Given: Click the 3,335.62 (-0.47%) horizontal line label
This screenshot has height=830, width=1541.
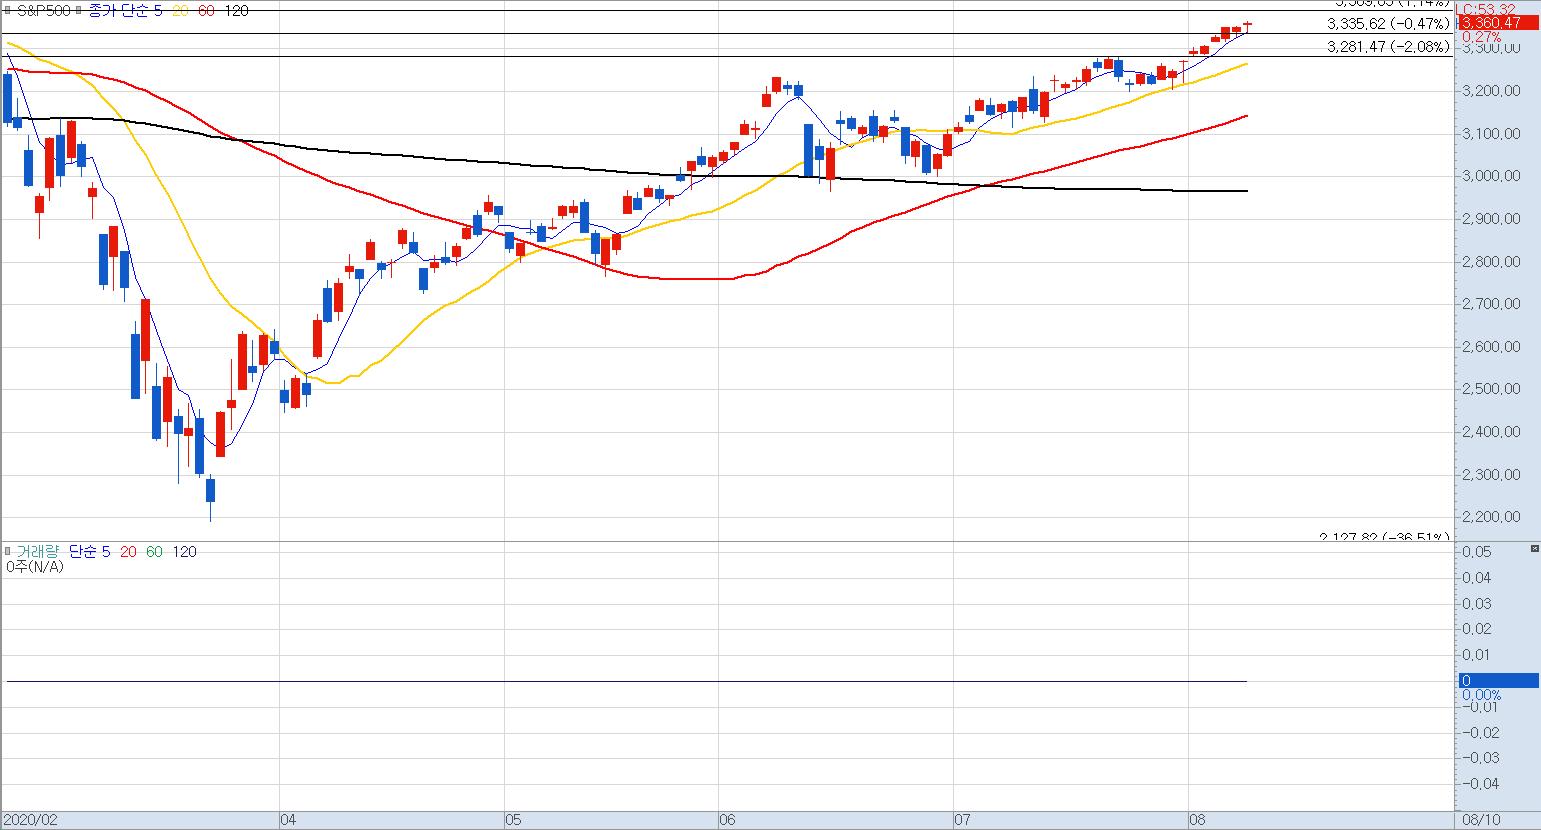Looking at the screenshot, I should point(1388,24).
